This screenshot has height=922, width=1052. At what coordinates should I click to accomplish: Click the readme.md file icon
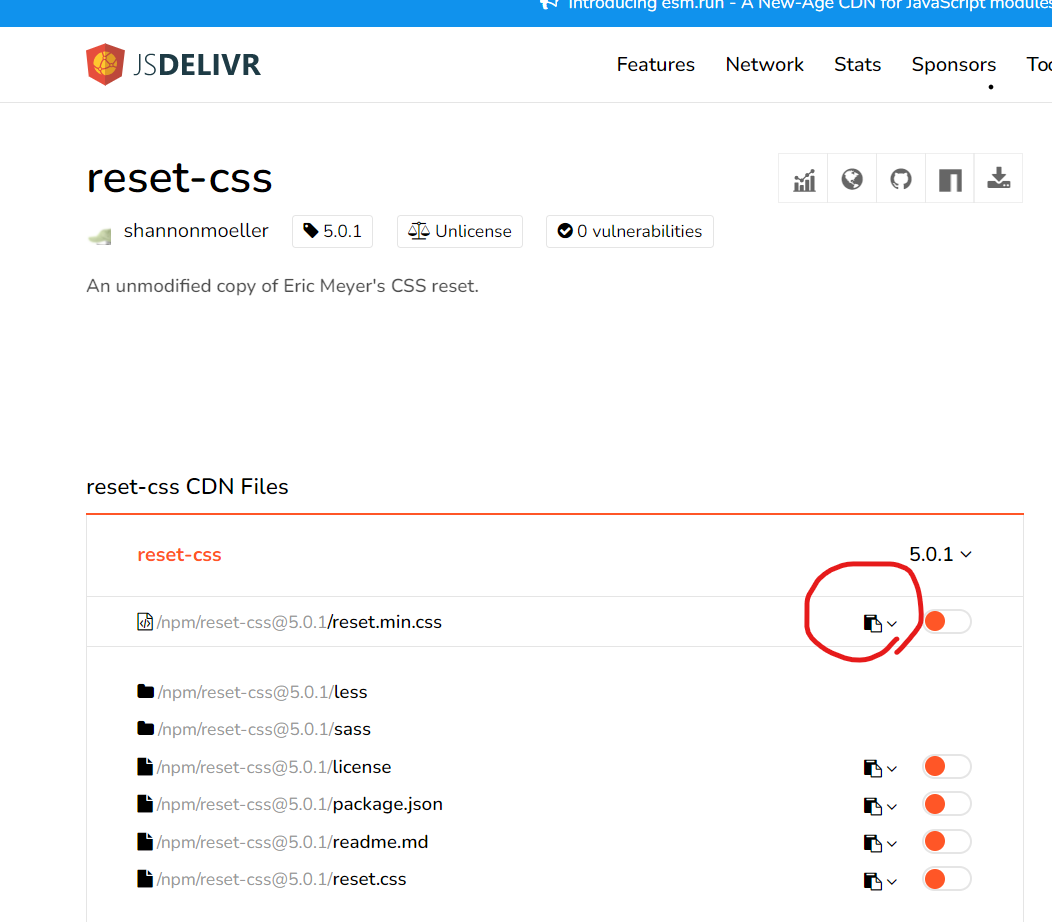coord(144,841)
